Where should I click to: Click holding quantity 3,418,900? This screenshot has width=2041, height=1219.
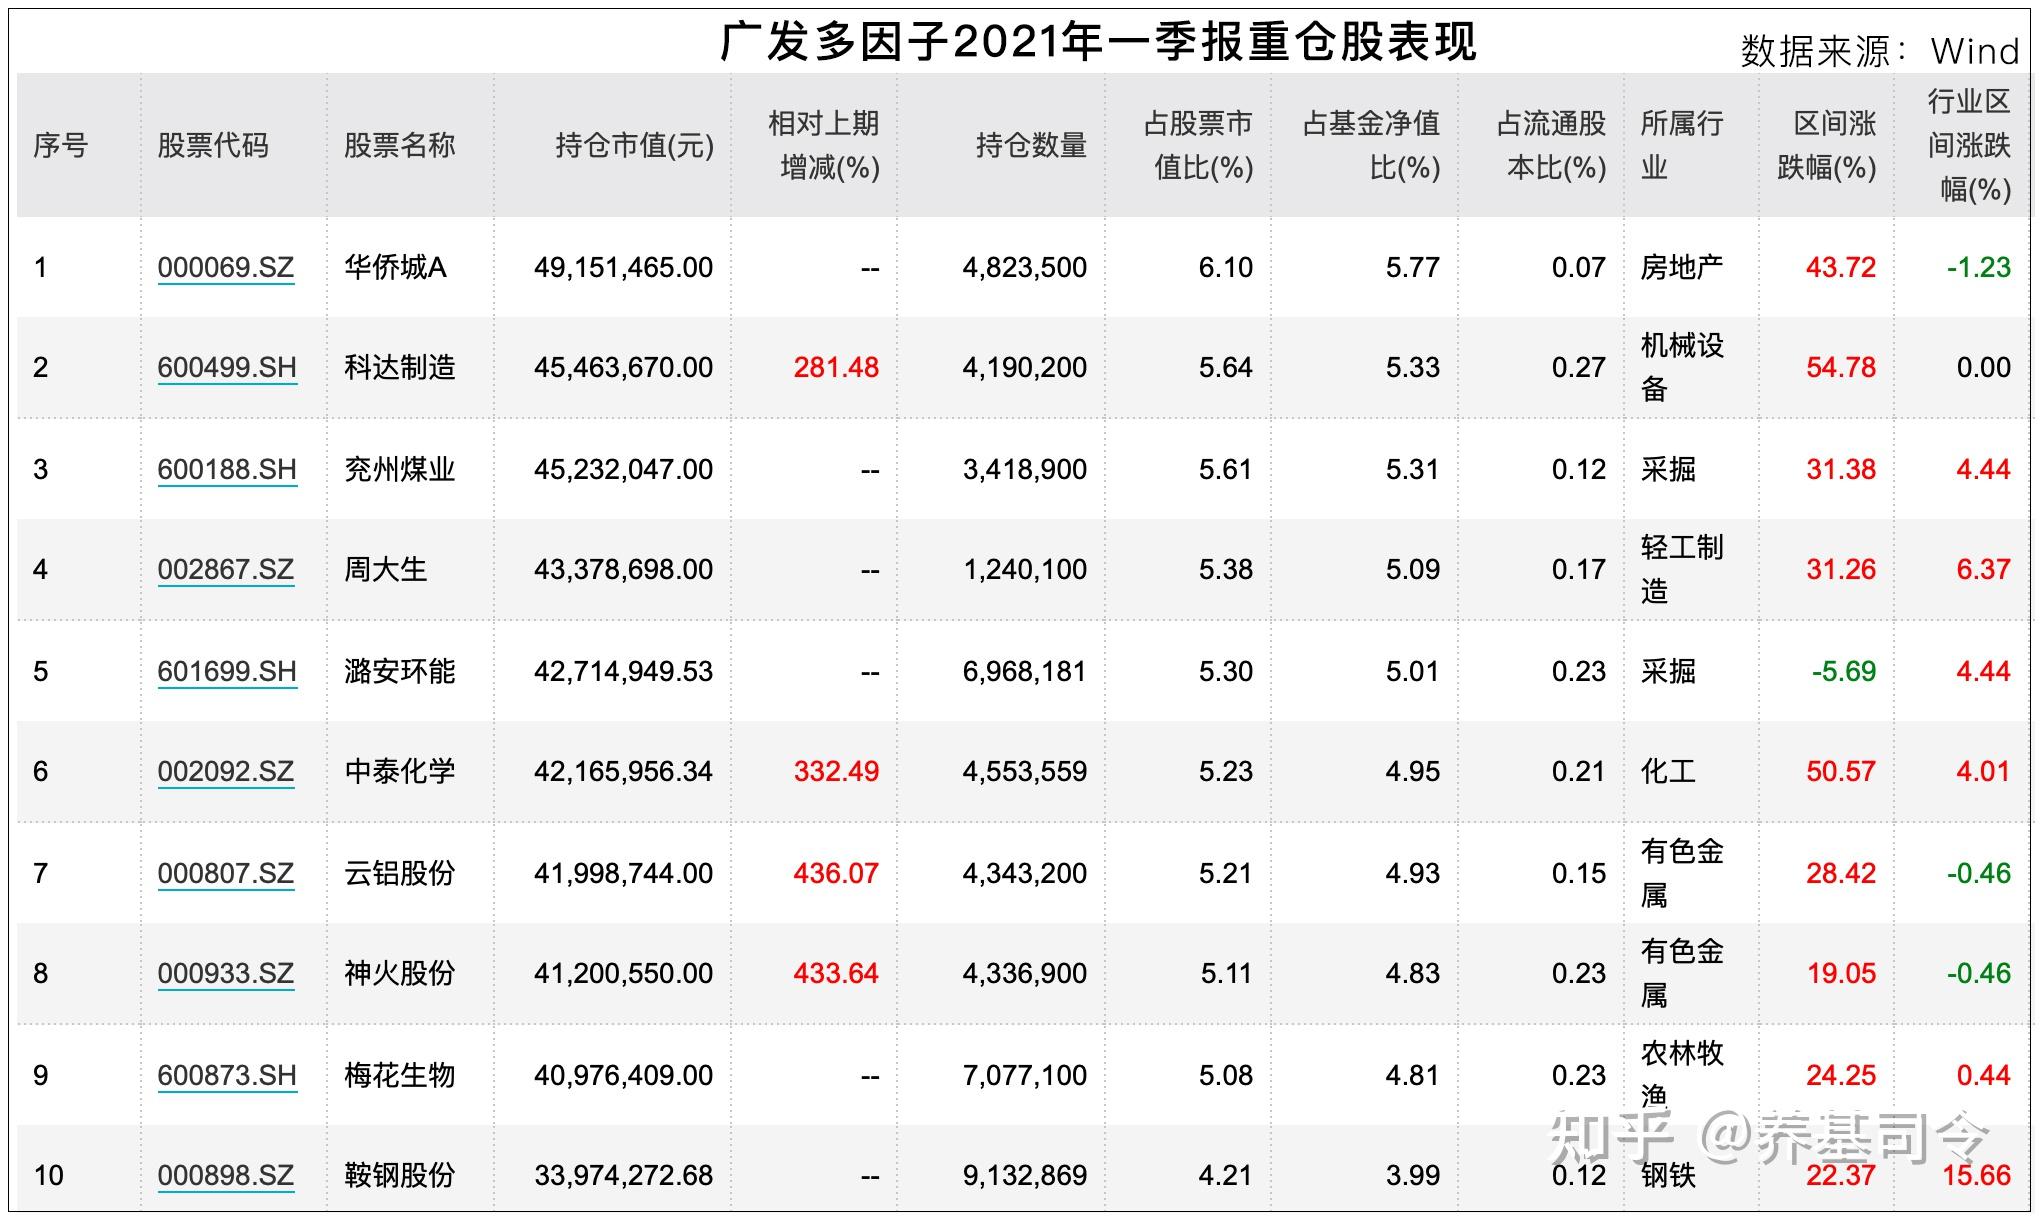point(1025,470)
